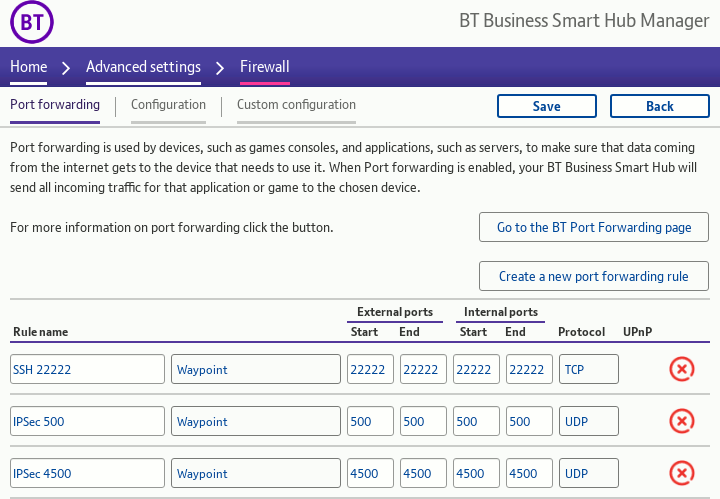Open Waypoint device selector for SSH 22222
The image size is (720, 499).
point(256,369)
